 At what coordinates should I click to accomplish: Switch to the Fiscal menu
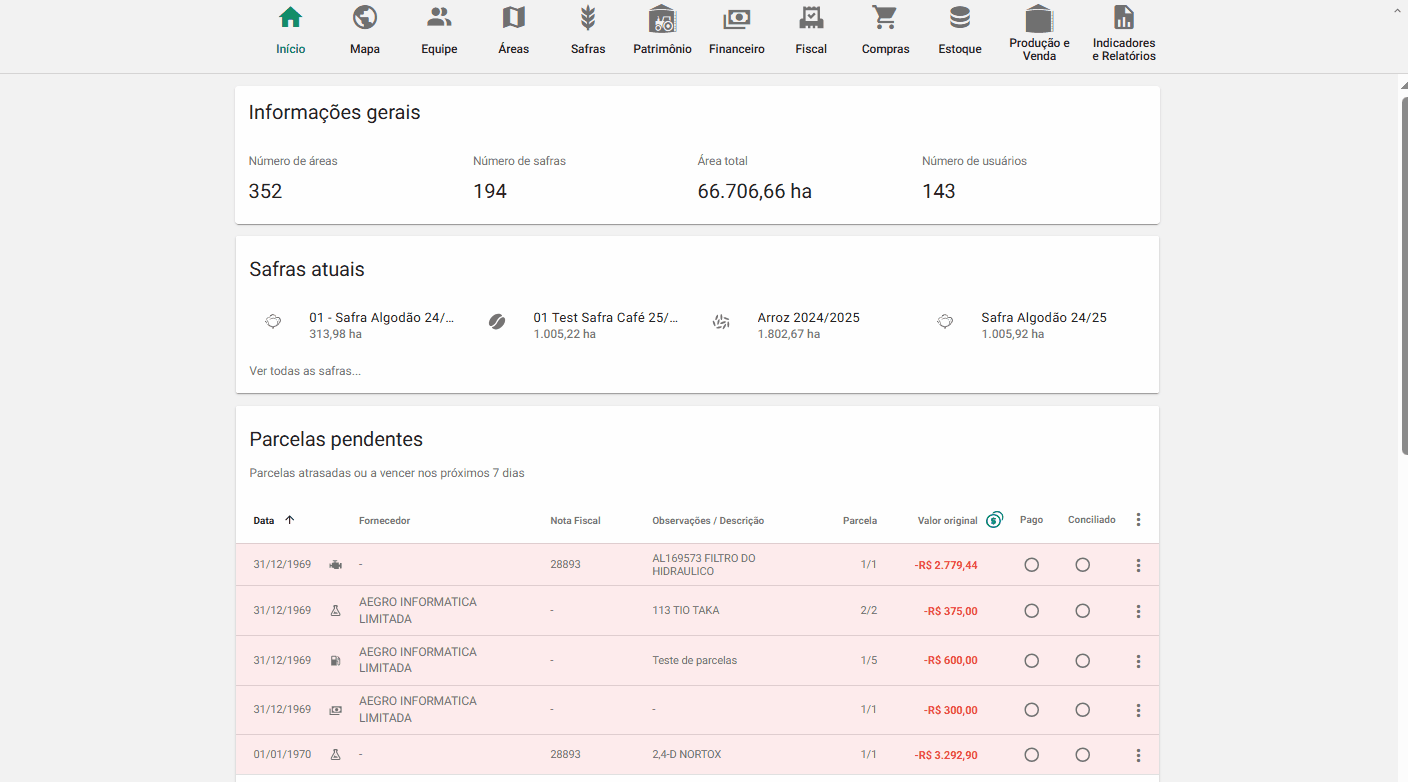point(811,30)
